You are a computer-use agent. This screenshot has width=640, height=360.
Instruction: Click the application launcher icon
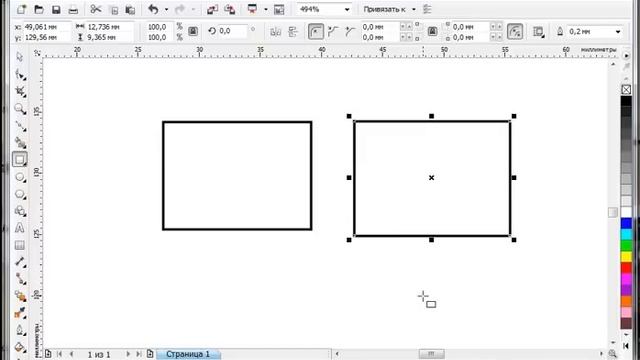pyautogui.click(x=253, y=9)
